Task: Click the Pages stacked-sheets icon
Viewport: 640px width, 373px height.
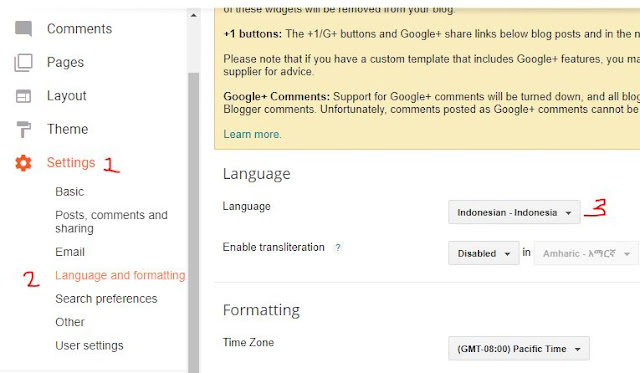Action: coord(23,62)
